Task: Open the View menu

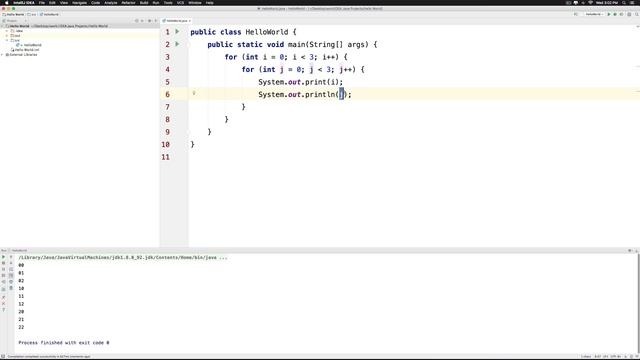Action: 64,2
